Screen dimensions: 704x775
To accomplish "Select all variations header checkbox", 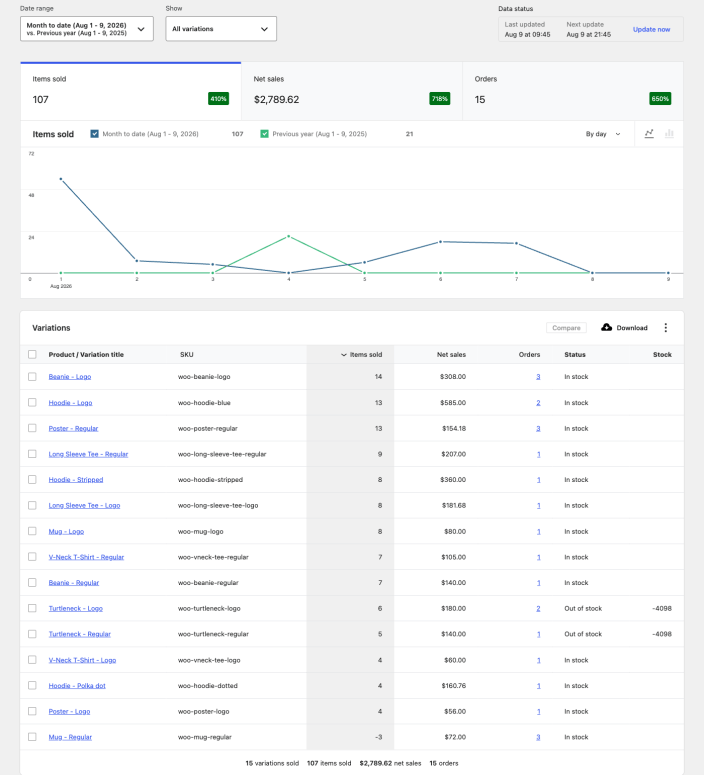I will coord(32,354).
